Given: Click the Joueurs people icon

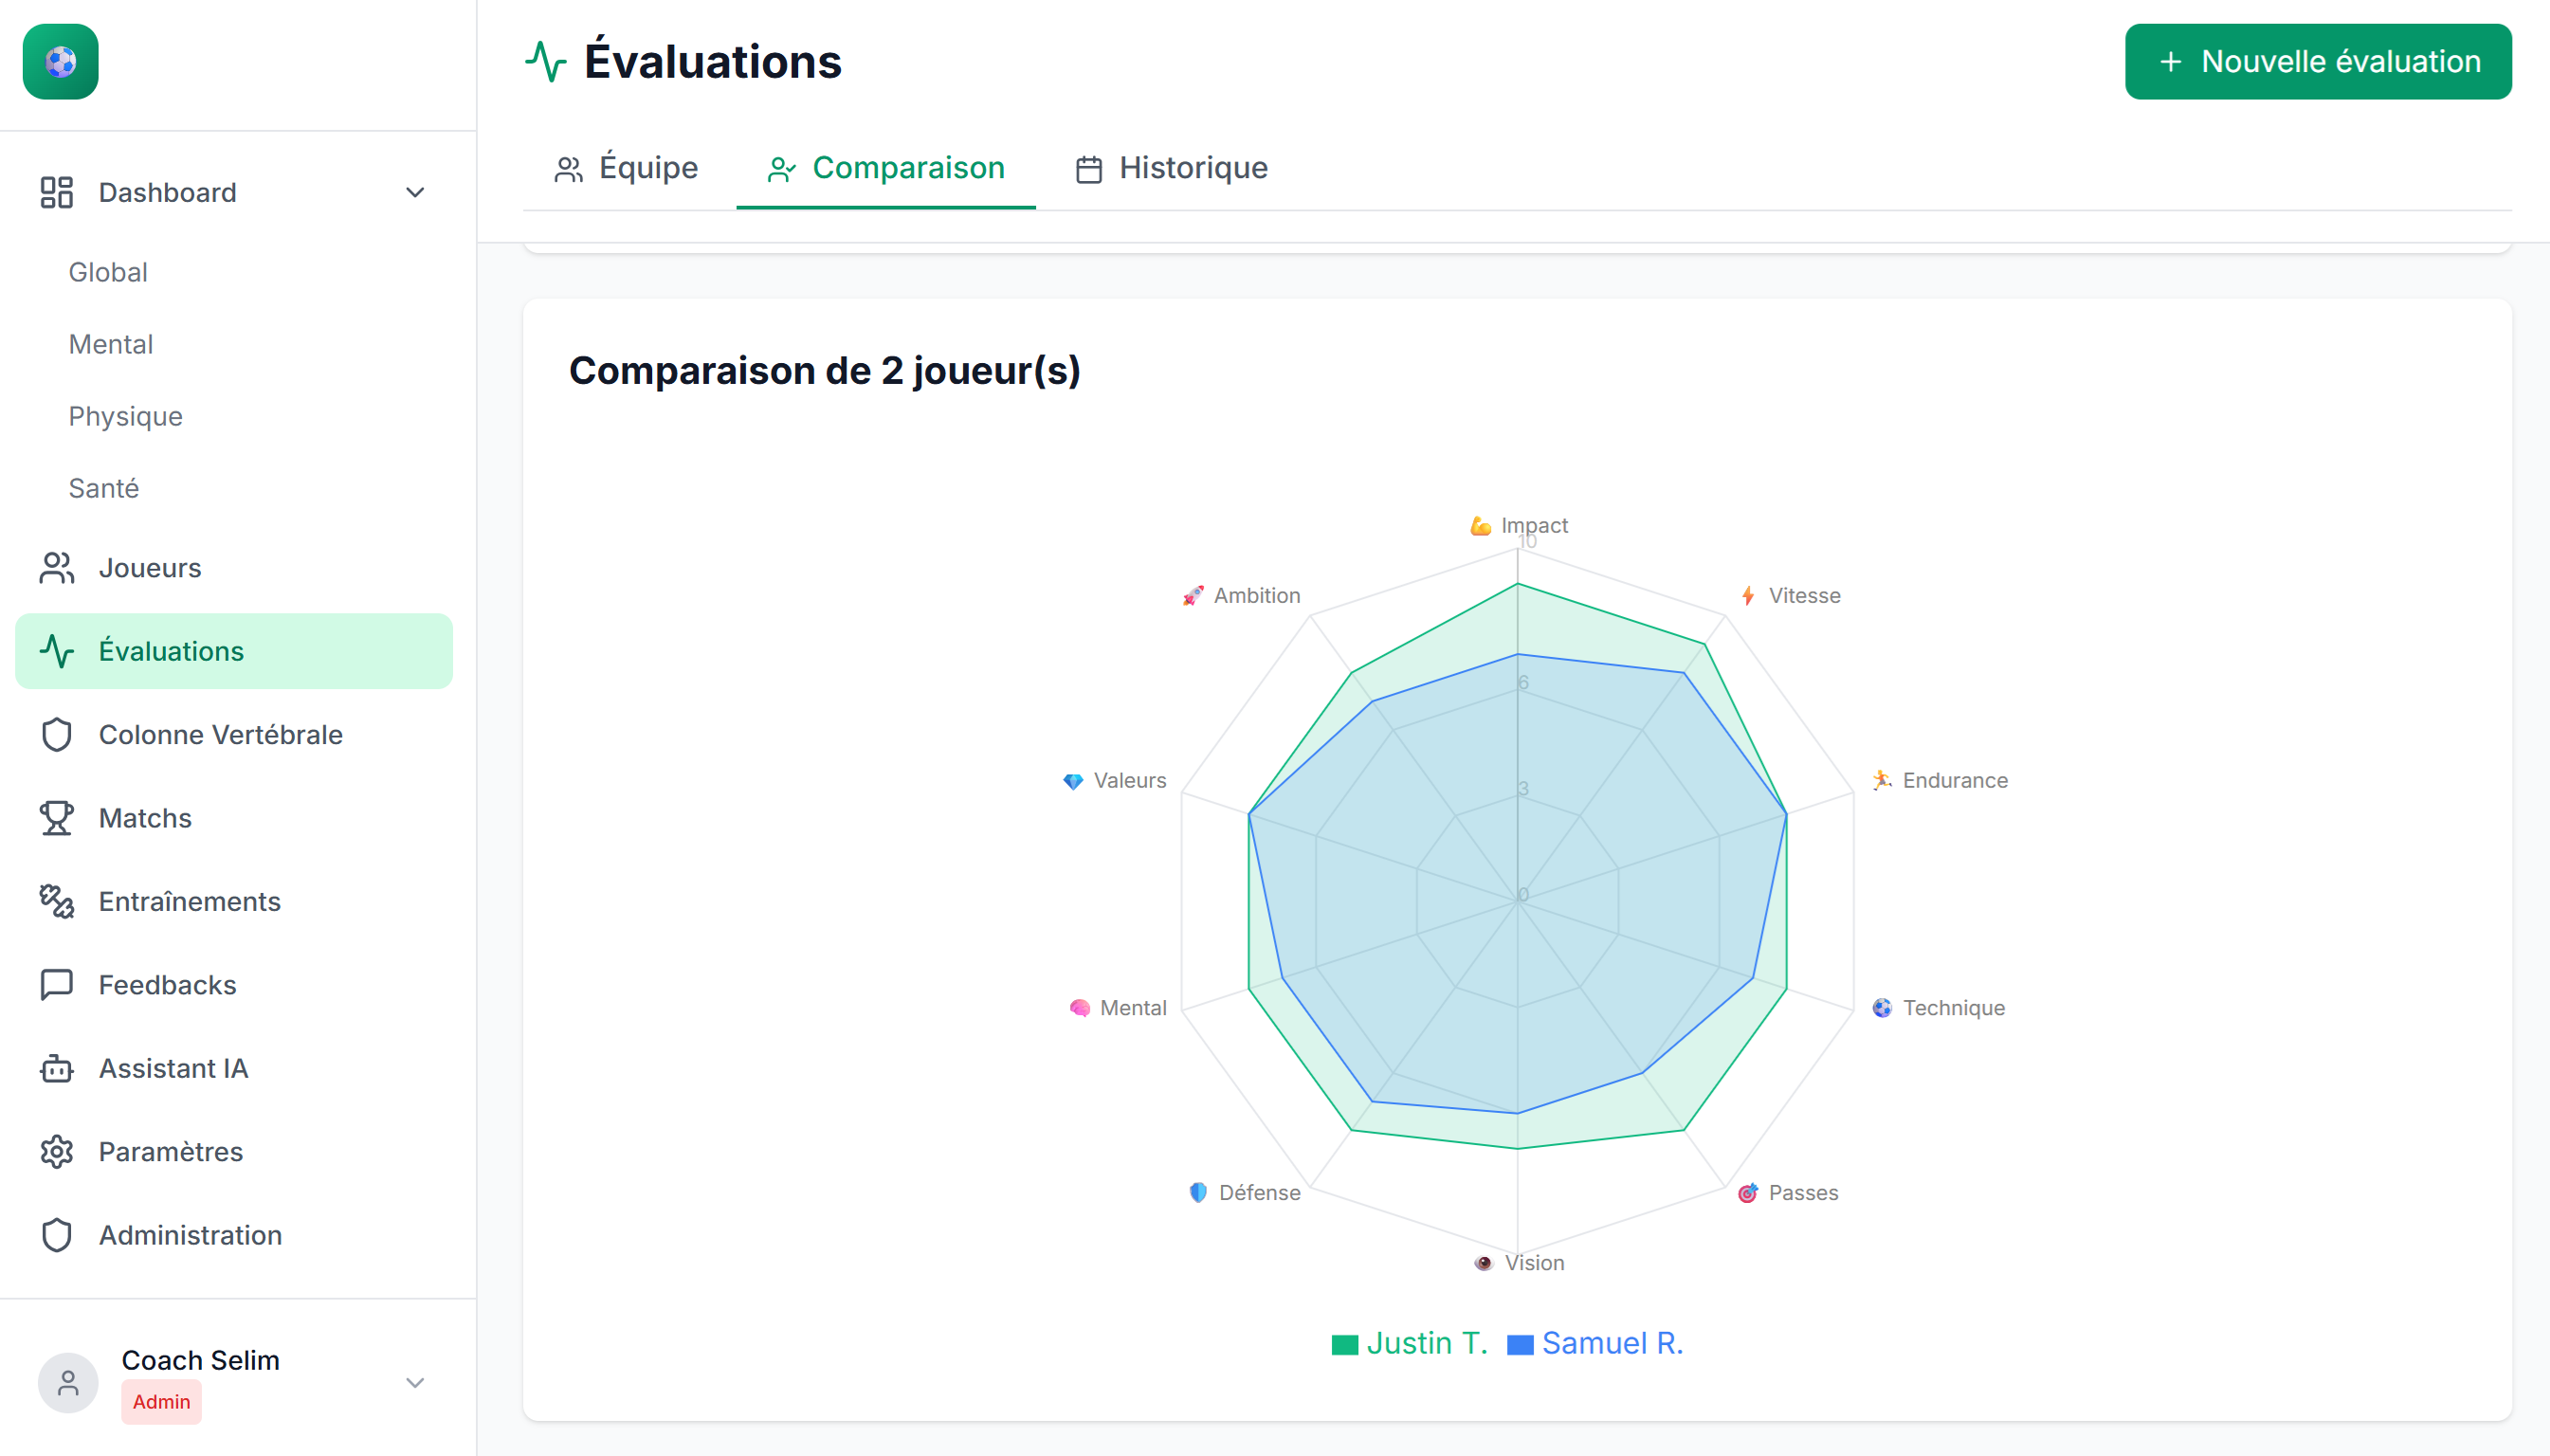Looking at the screenshot, I should 56,568.
